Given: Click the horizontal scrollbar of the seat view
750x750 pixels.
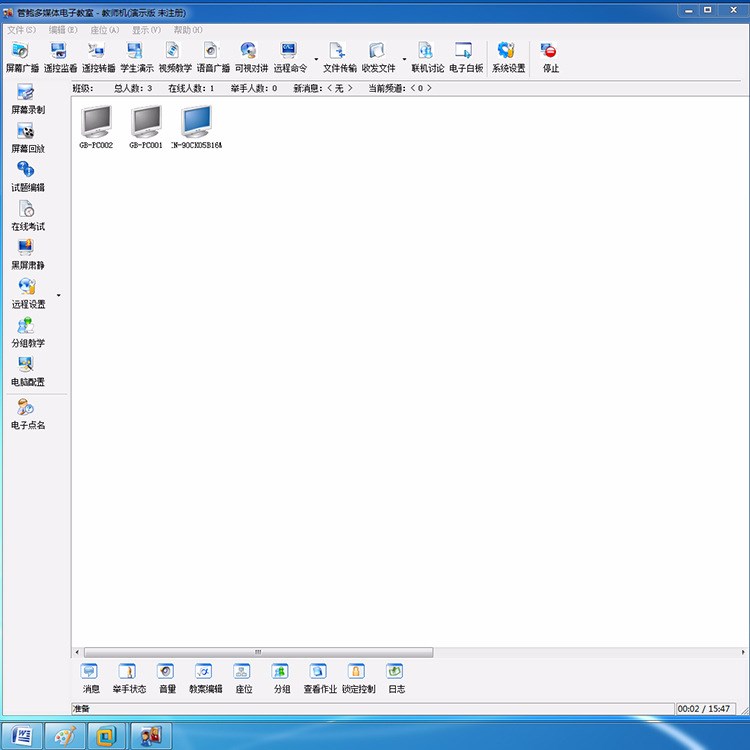Looking at the screenshot, I should pos(260,652).
